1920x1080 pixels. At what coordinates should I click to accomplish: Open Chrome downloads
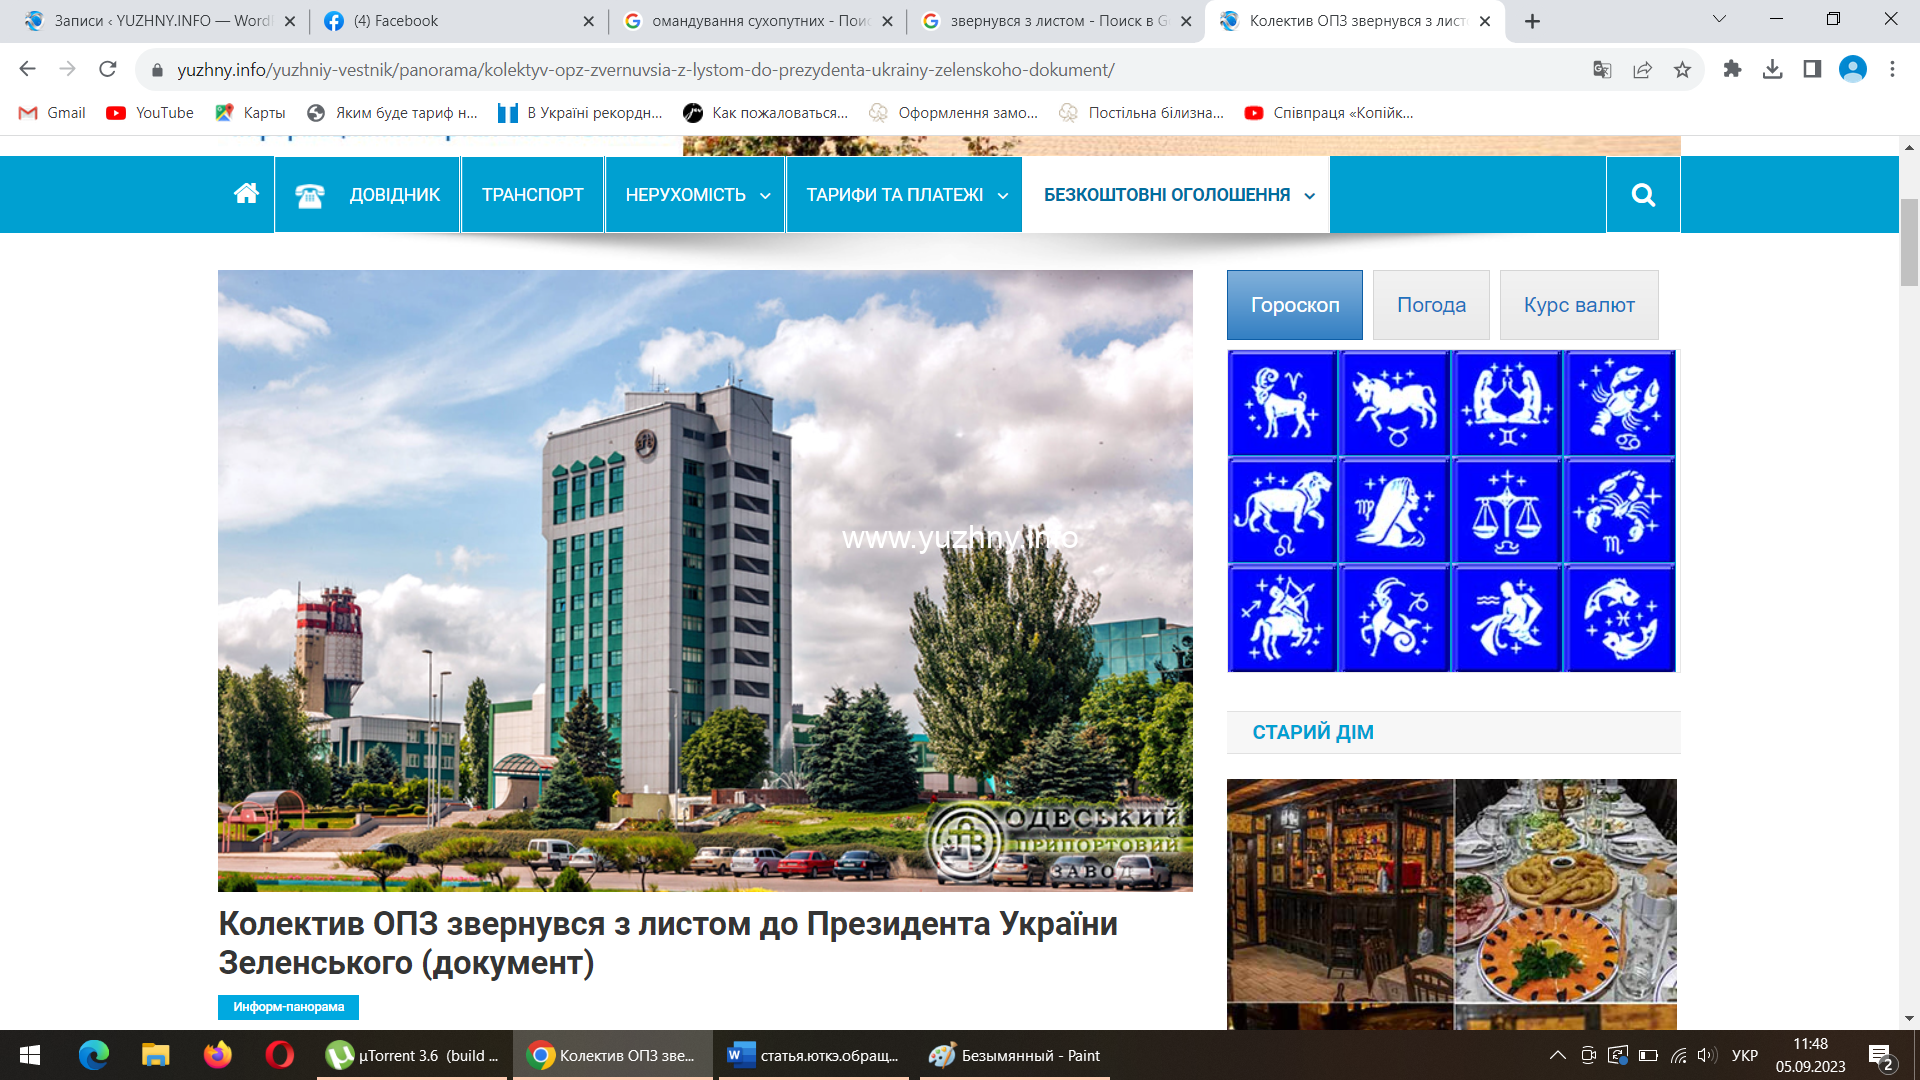pos(1772,69)
